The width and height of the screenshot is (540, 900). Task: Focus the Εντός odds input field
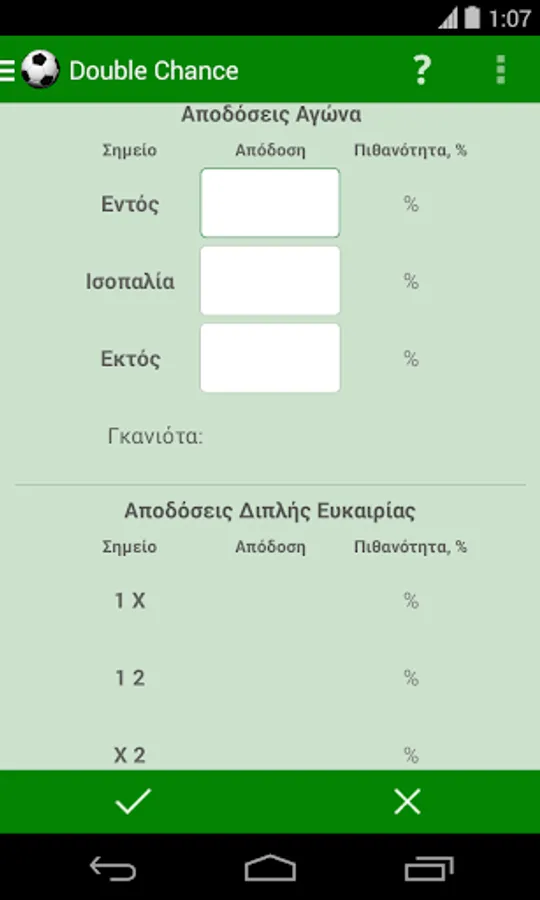click(x=270, y=203)
